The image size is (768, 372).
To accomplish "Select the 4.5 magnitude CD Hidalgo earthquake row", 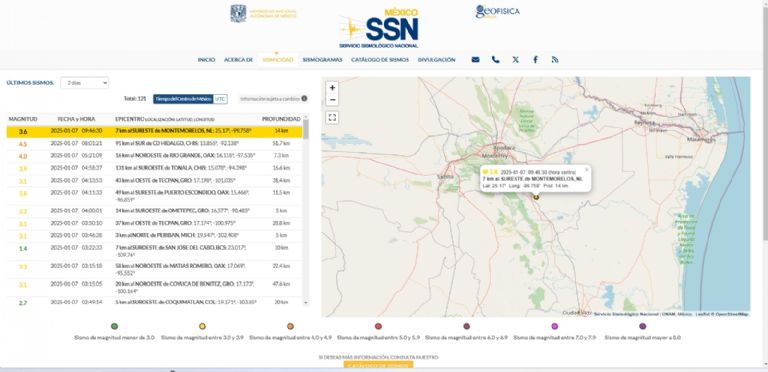I will coord(155,143).
